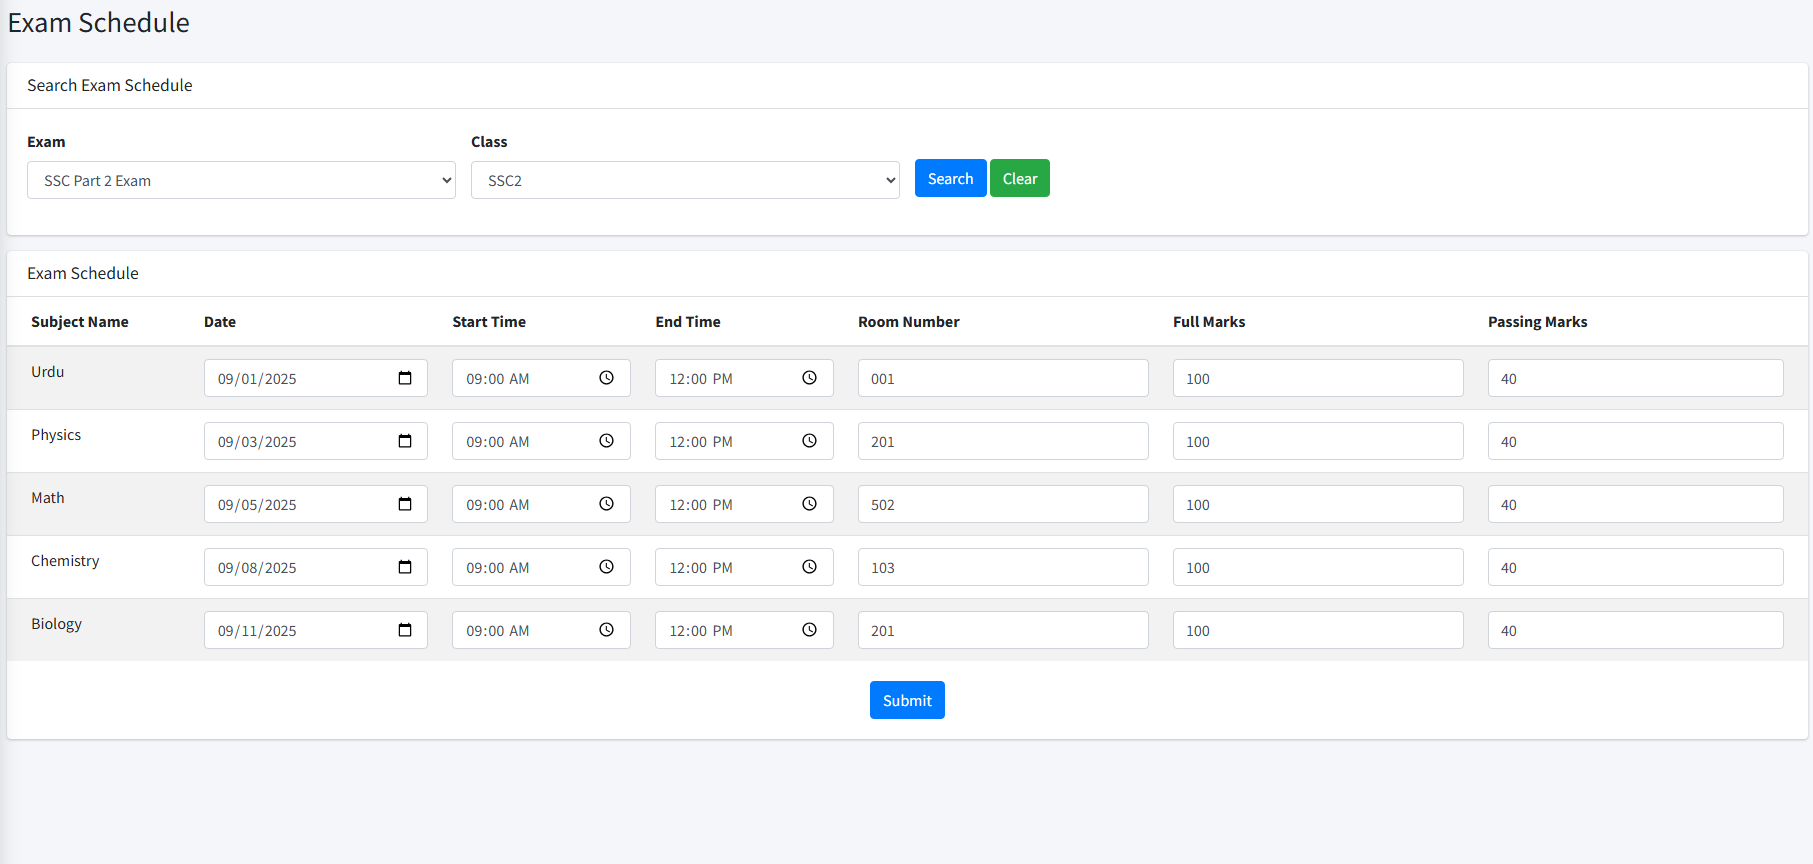
Task: Open clock picker for Biology end time
Action: tap(809, 630)
